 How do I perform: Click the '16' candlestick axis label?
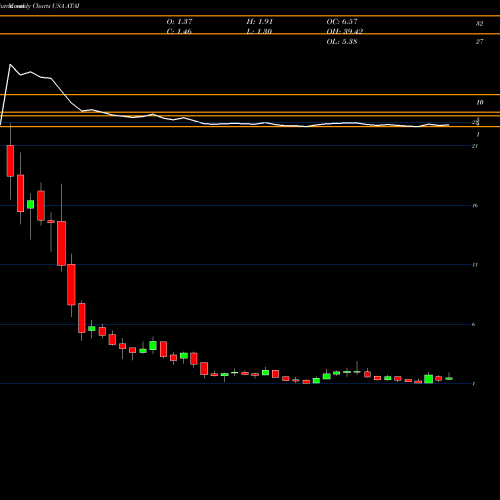tap(475, 205)
